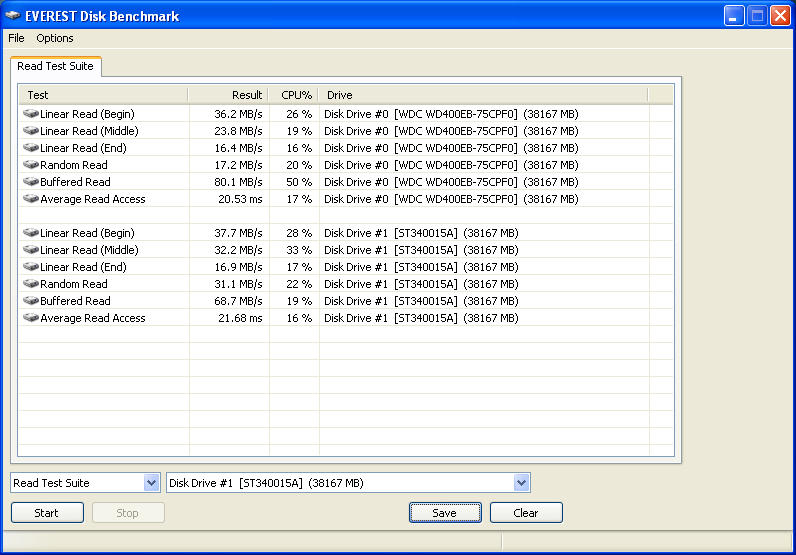Minimize the EVEREST Disk Benchmark window
Viewport: 796px width, 555px height.
[x=734, y=16]
